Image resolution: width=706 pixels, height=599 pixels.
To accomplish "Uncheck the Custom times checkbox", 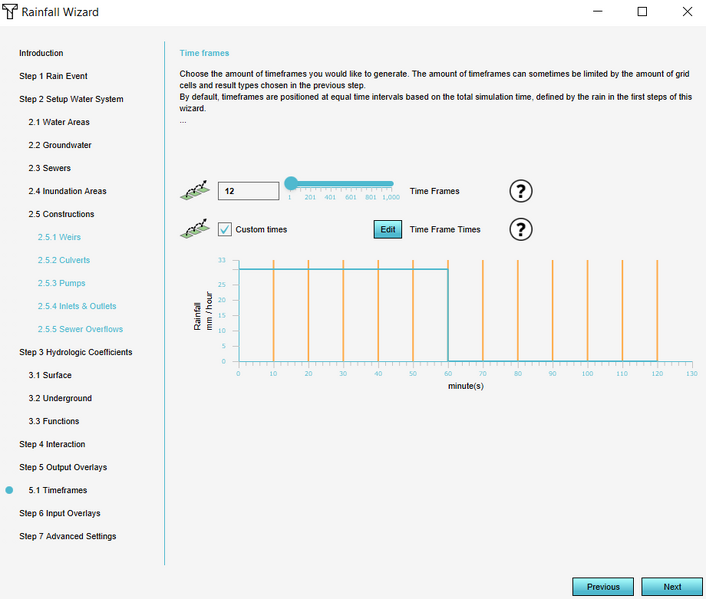I will point(225,229).
